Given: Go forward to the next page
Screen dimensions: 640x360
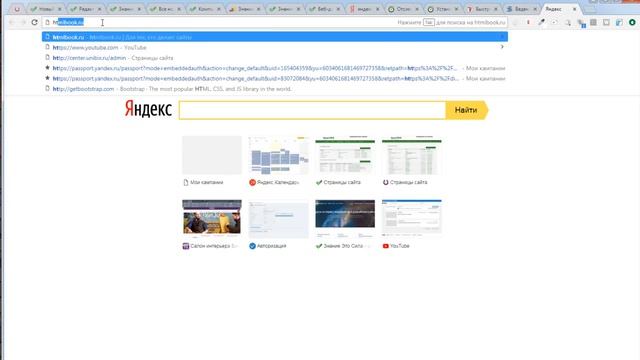Looking at the screenshot, I should click(23, 22).
